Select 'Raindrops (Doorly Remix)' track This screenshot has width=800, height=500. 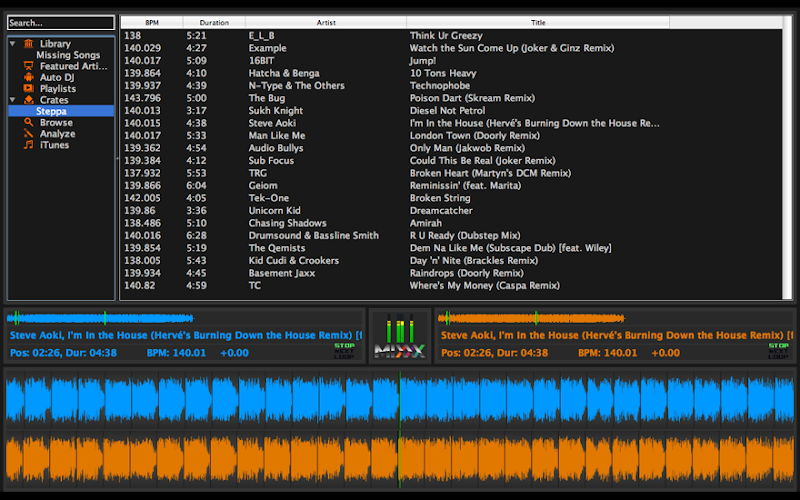[466, 273]
